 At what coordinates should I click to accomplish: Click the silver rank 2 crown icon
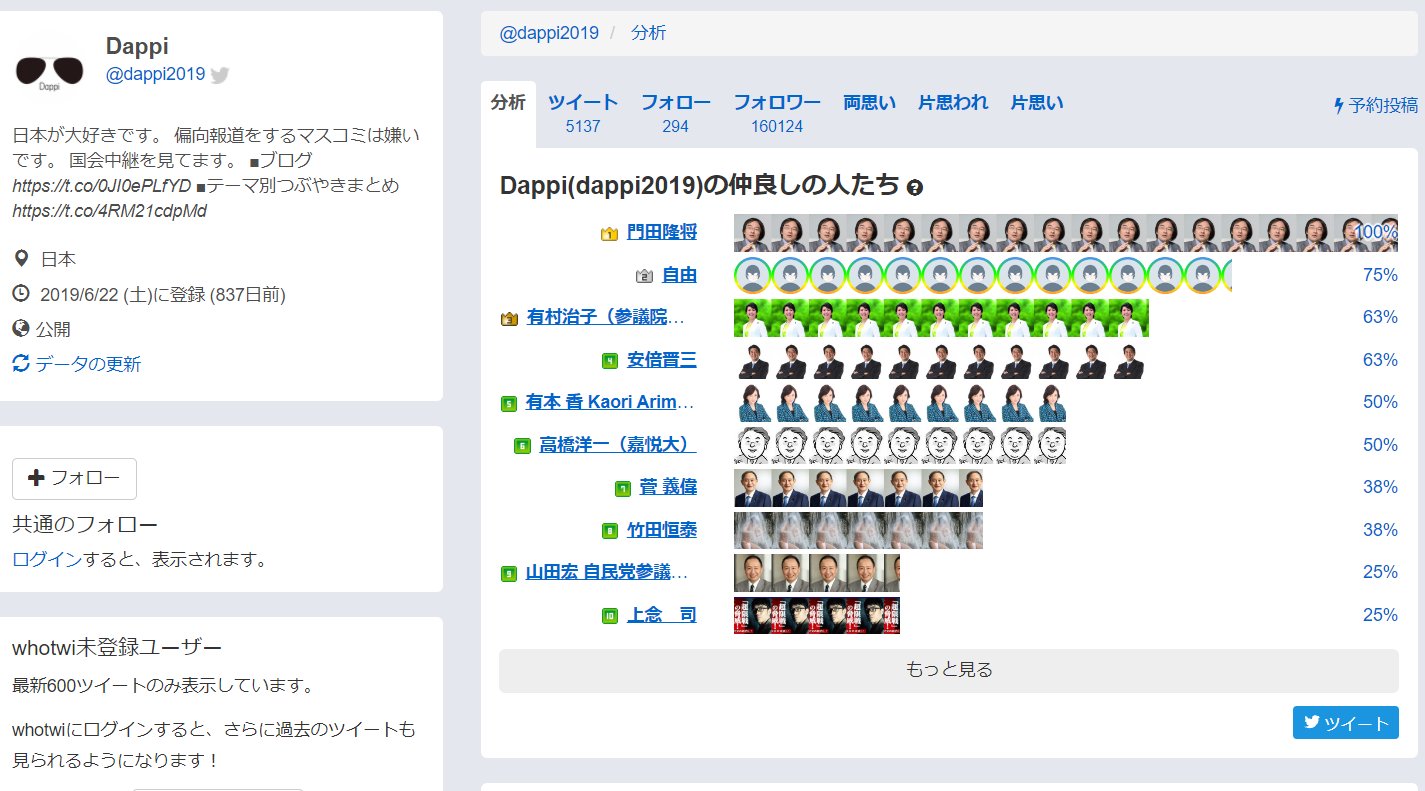pyautogui.click(x=644, y=276)
